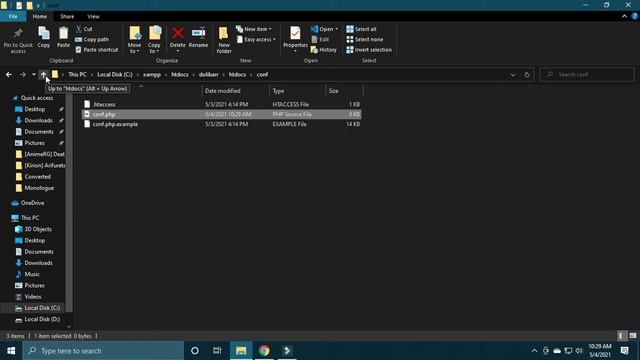Click Copy path in Clipboard group

[92, 40]
